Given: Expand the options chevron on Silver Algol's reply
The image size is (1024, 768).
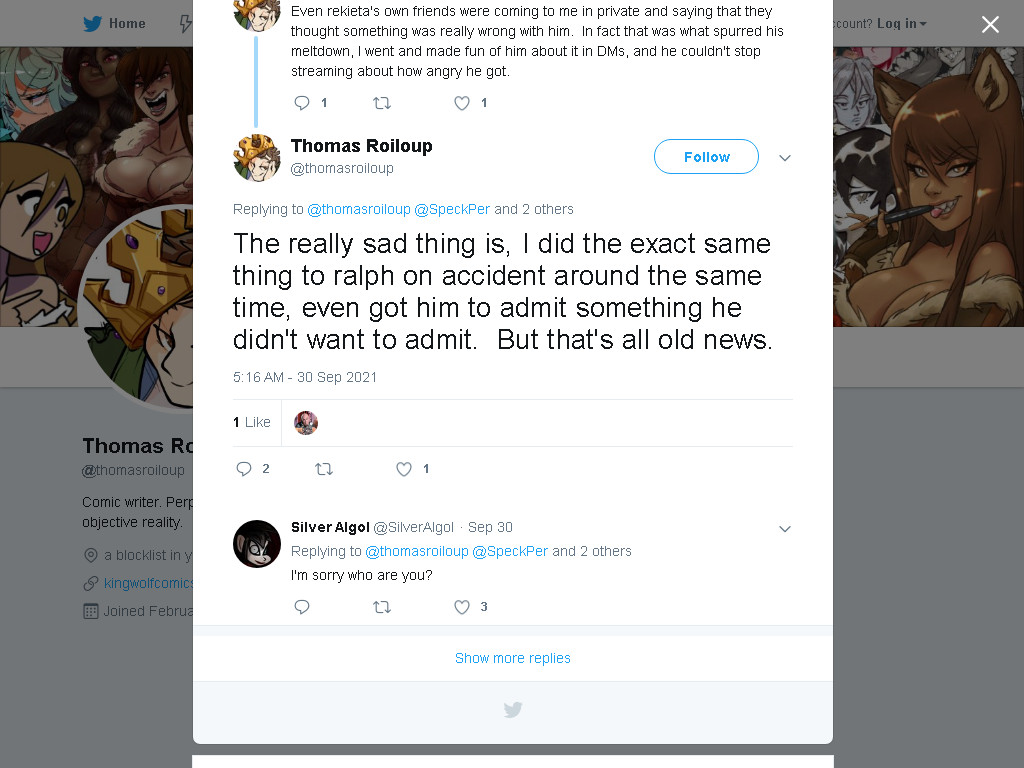Looking at the screenshot, I should point(785,528).
